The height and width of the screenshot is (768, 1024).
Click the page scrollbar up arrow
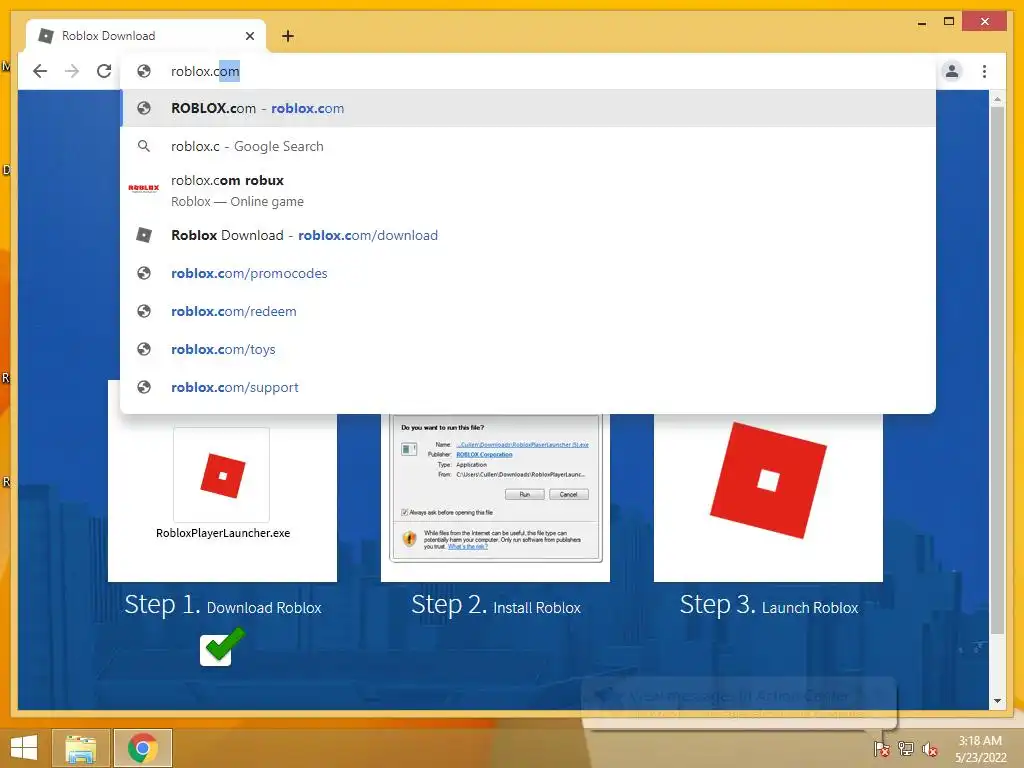point(997,99)
